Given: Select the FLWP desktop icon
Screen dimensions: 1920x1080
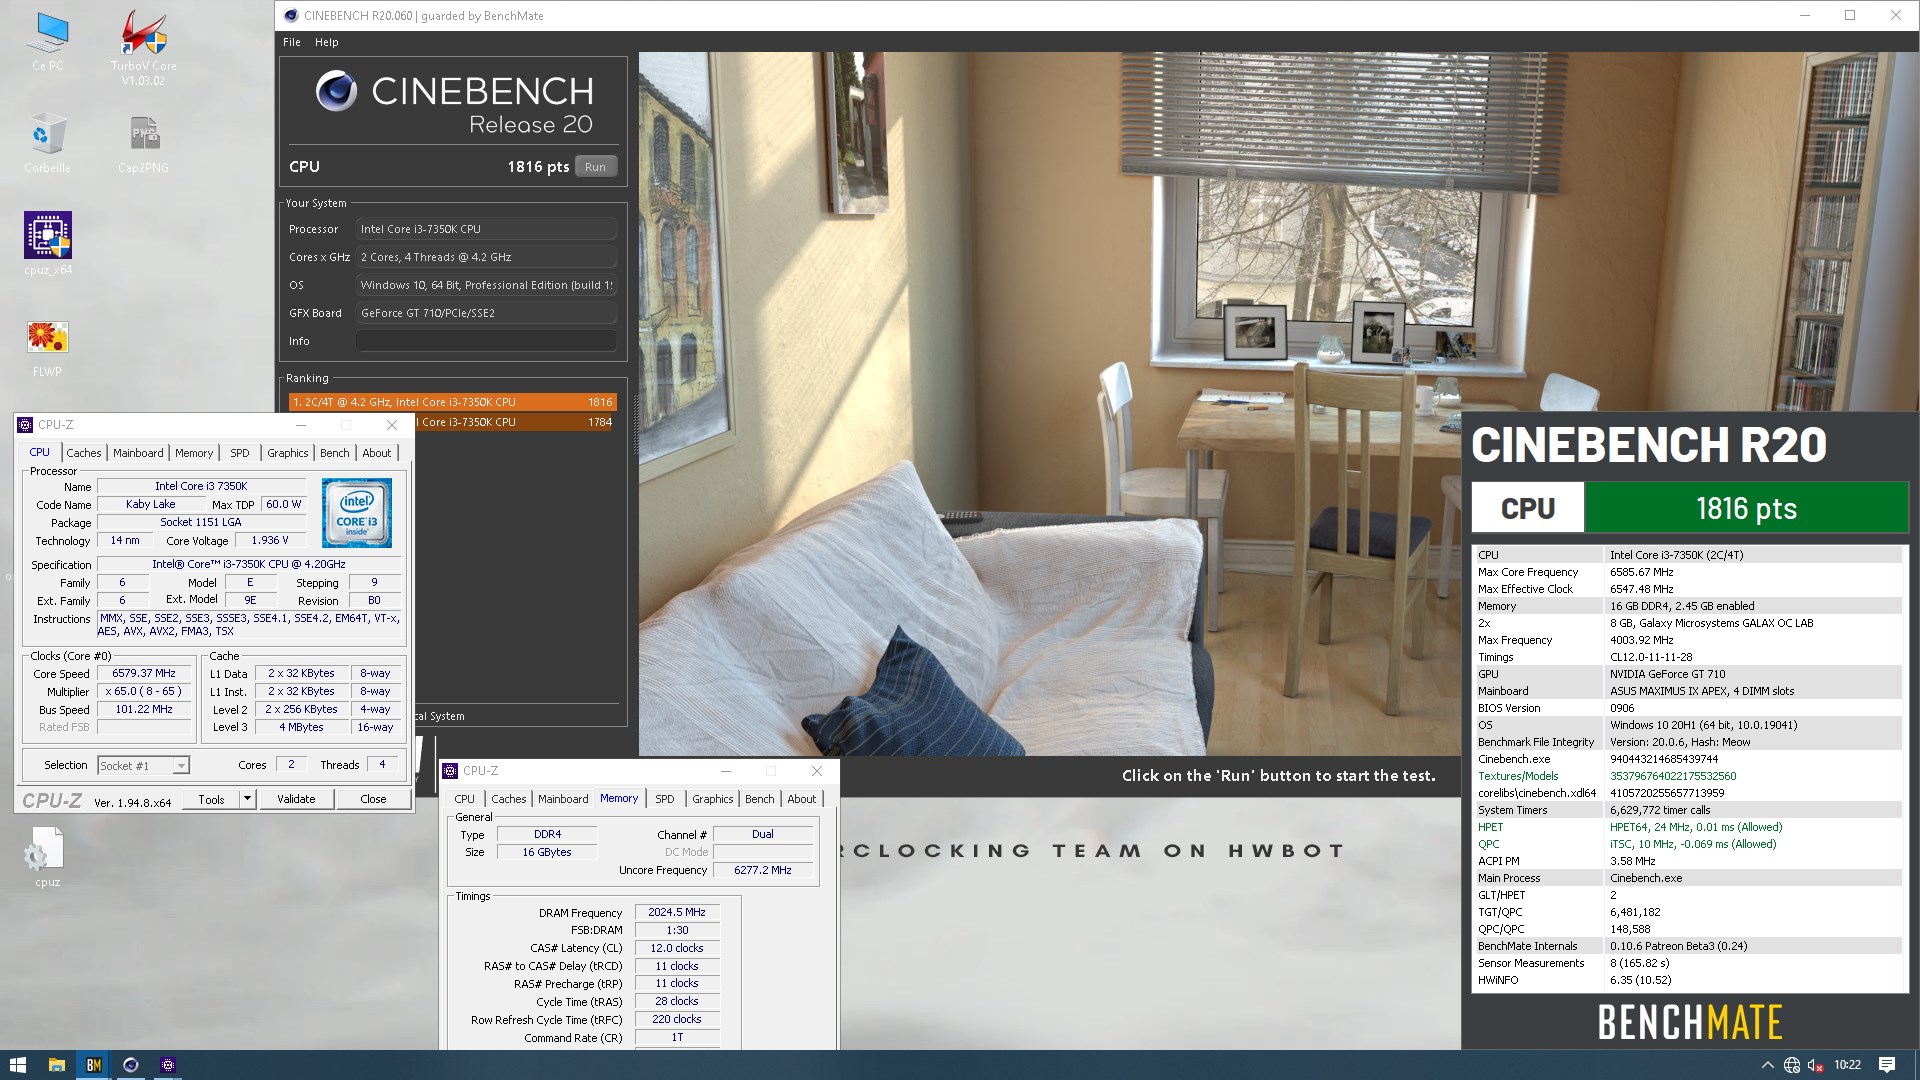Looking at the screenshot, I should click(x=47, y=348).
